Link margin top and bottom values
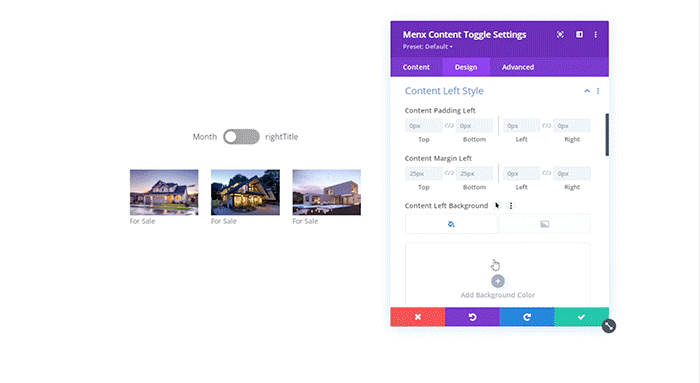Image resolution: width=700 pixels, height=383 pixels. pos(449,173)
